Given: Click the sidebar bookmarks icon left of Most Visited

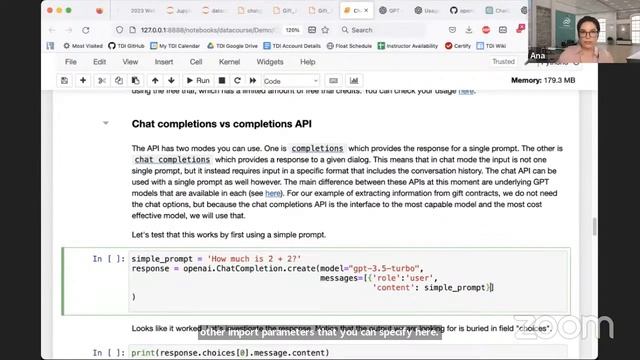Looking at the screenshot, I should [50, 46].
